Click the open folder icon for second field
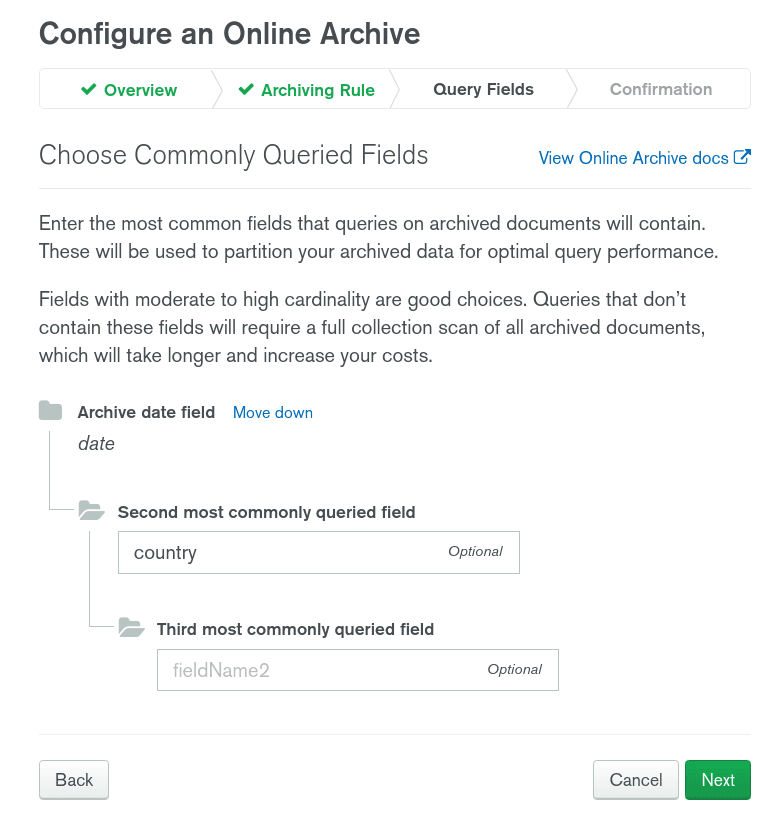Screen dimensions: 782x830 coord(91,511)
